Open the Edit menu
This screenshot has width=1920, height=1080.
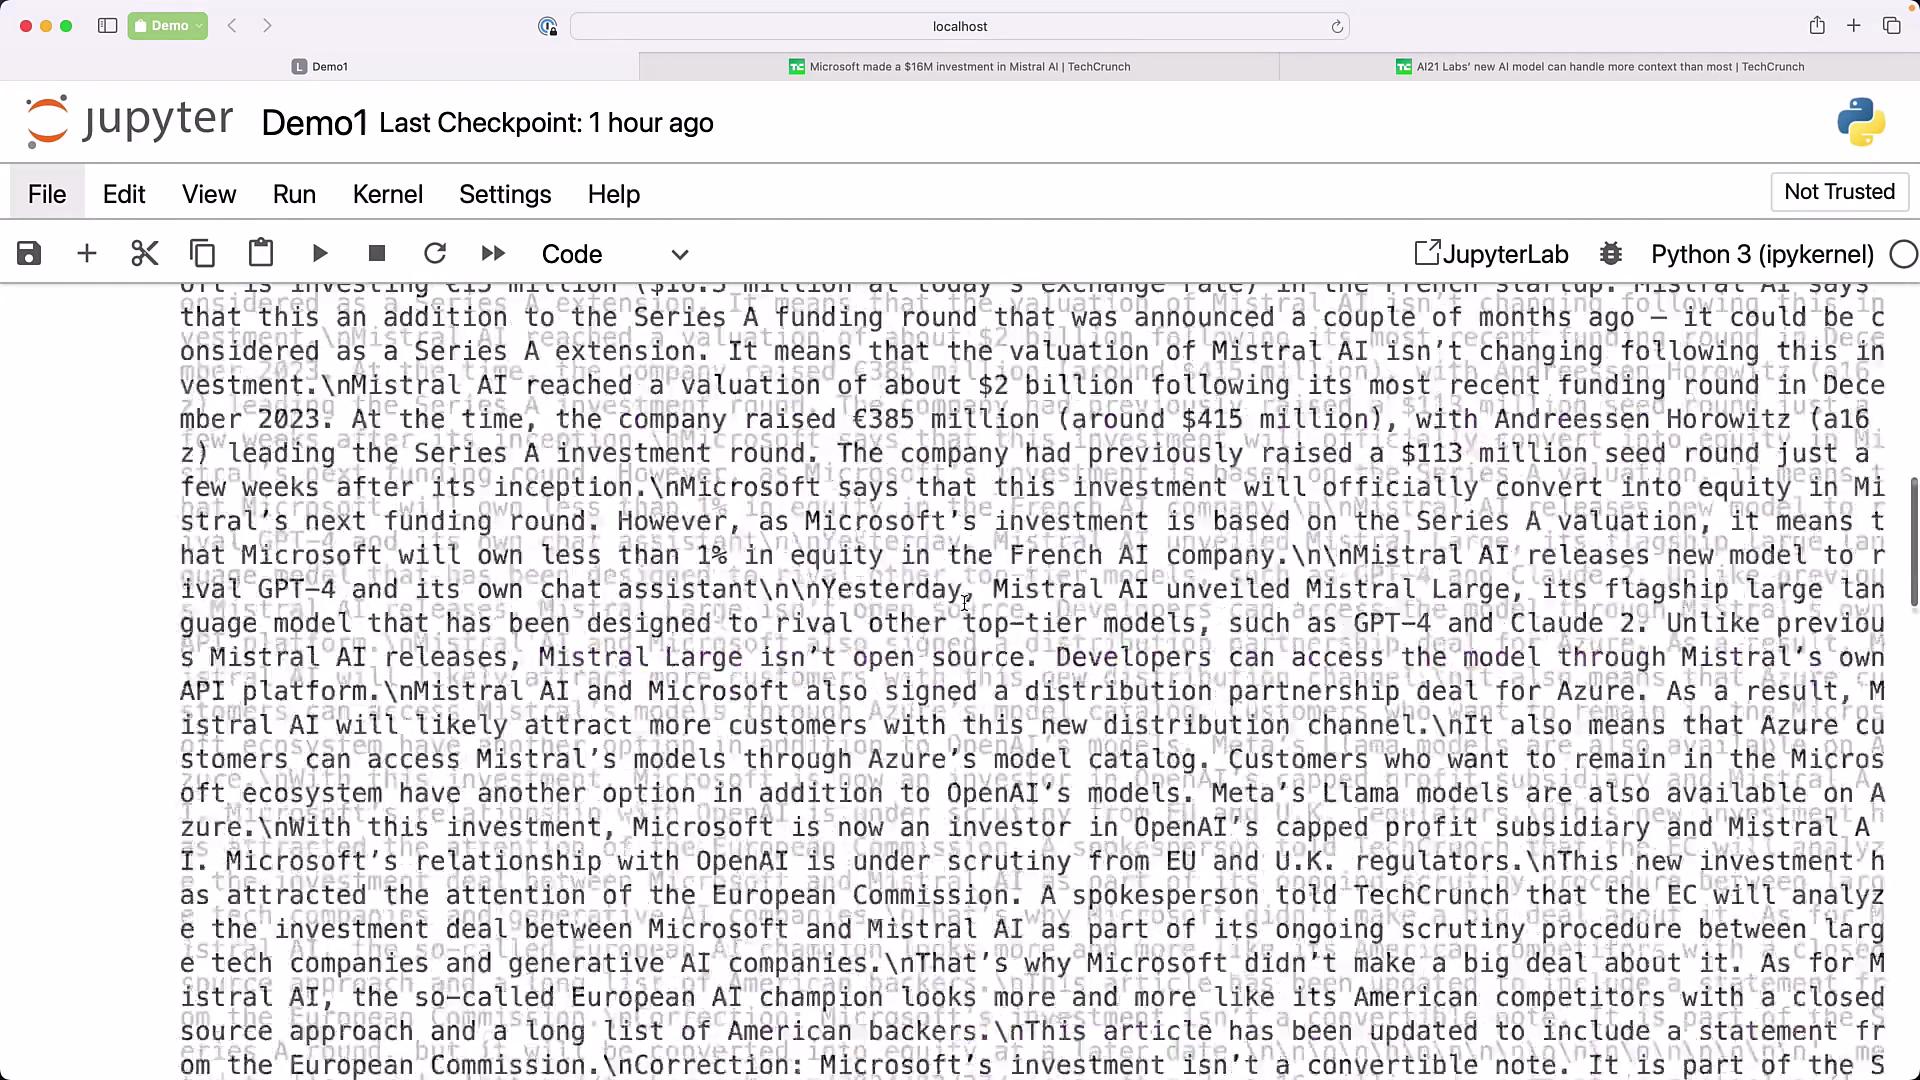point(124,194)
